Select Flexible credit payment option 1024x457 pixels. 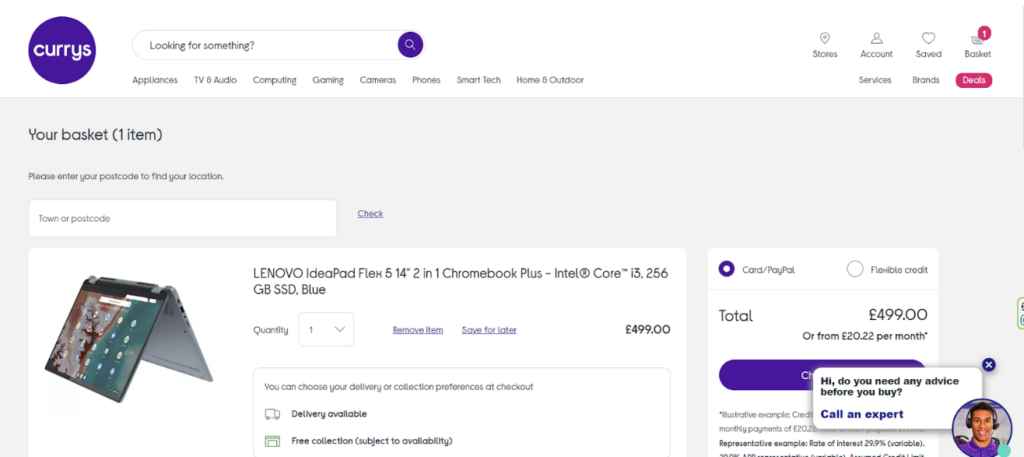pyautogui.click(x=855, y=269)
